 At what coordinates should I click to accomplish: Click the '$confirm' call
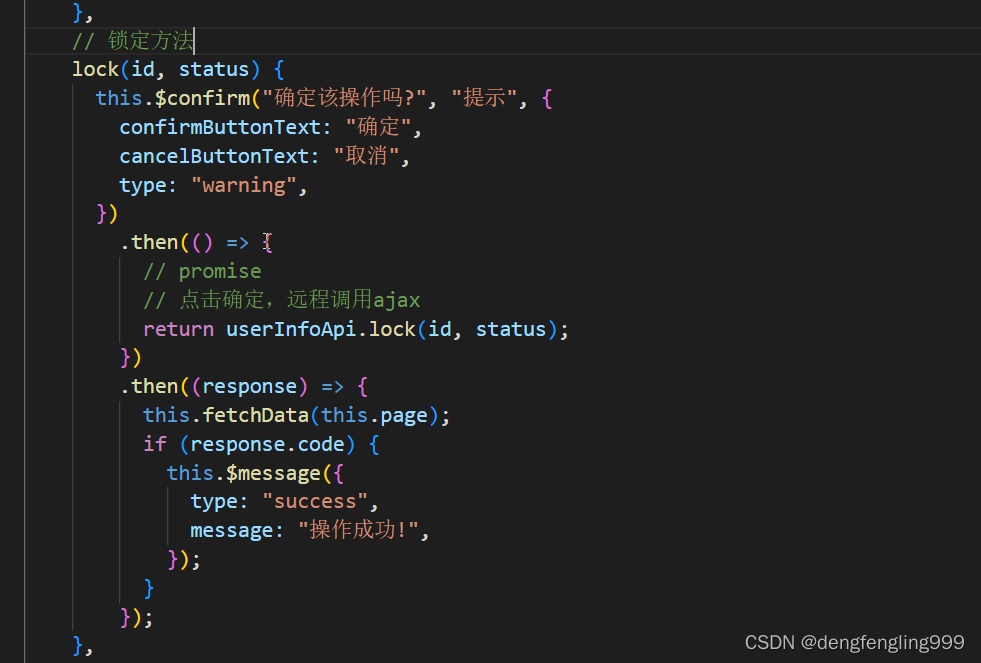click(202, 98)
